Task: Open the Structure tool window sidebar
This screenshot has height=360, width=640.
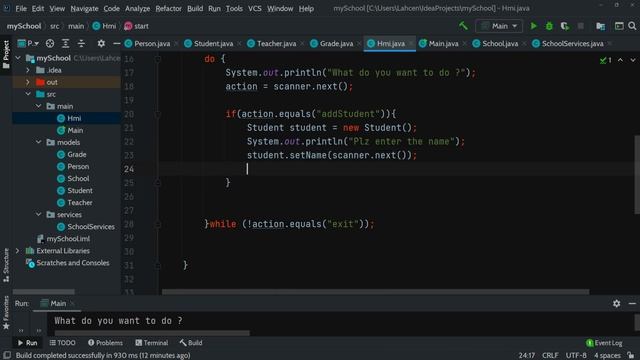Action: click(x=6, y=265)
